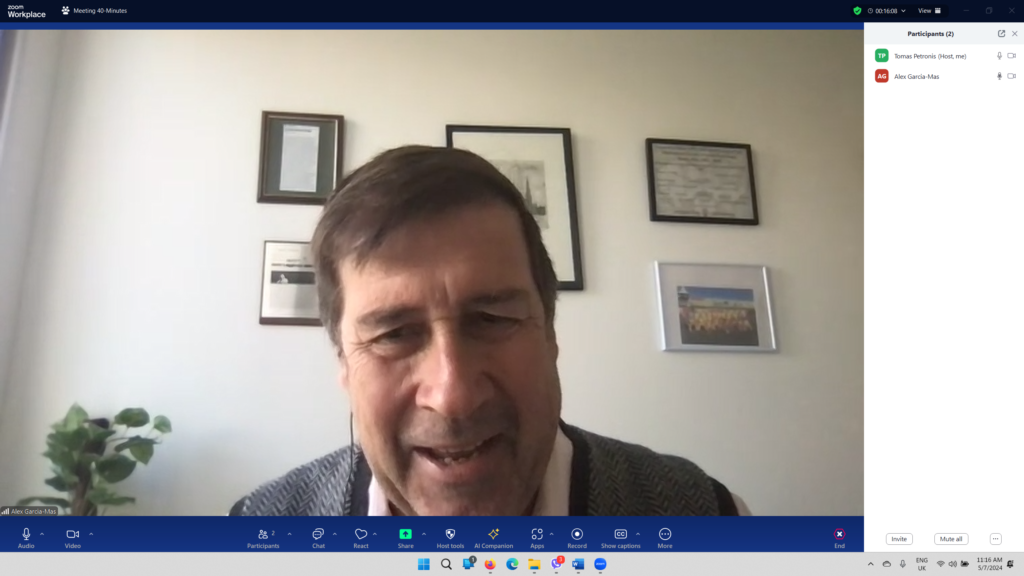Pop out the Participants panel

pos(1001,33)
